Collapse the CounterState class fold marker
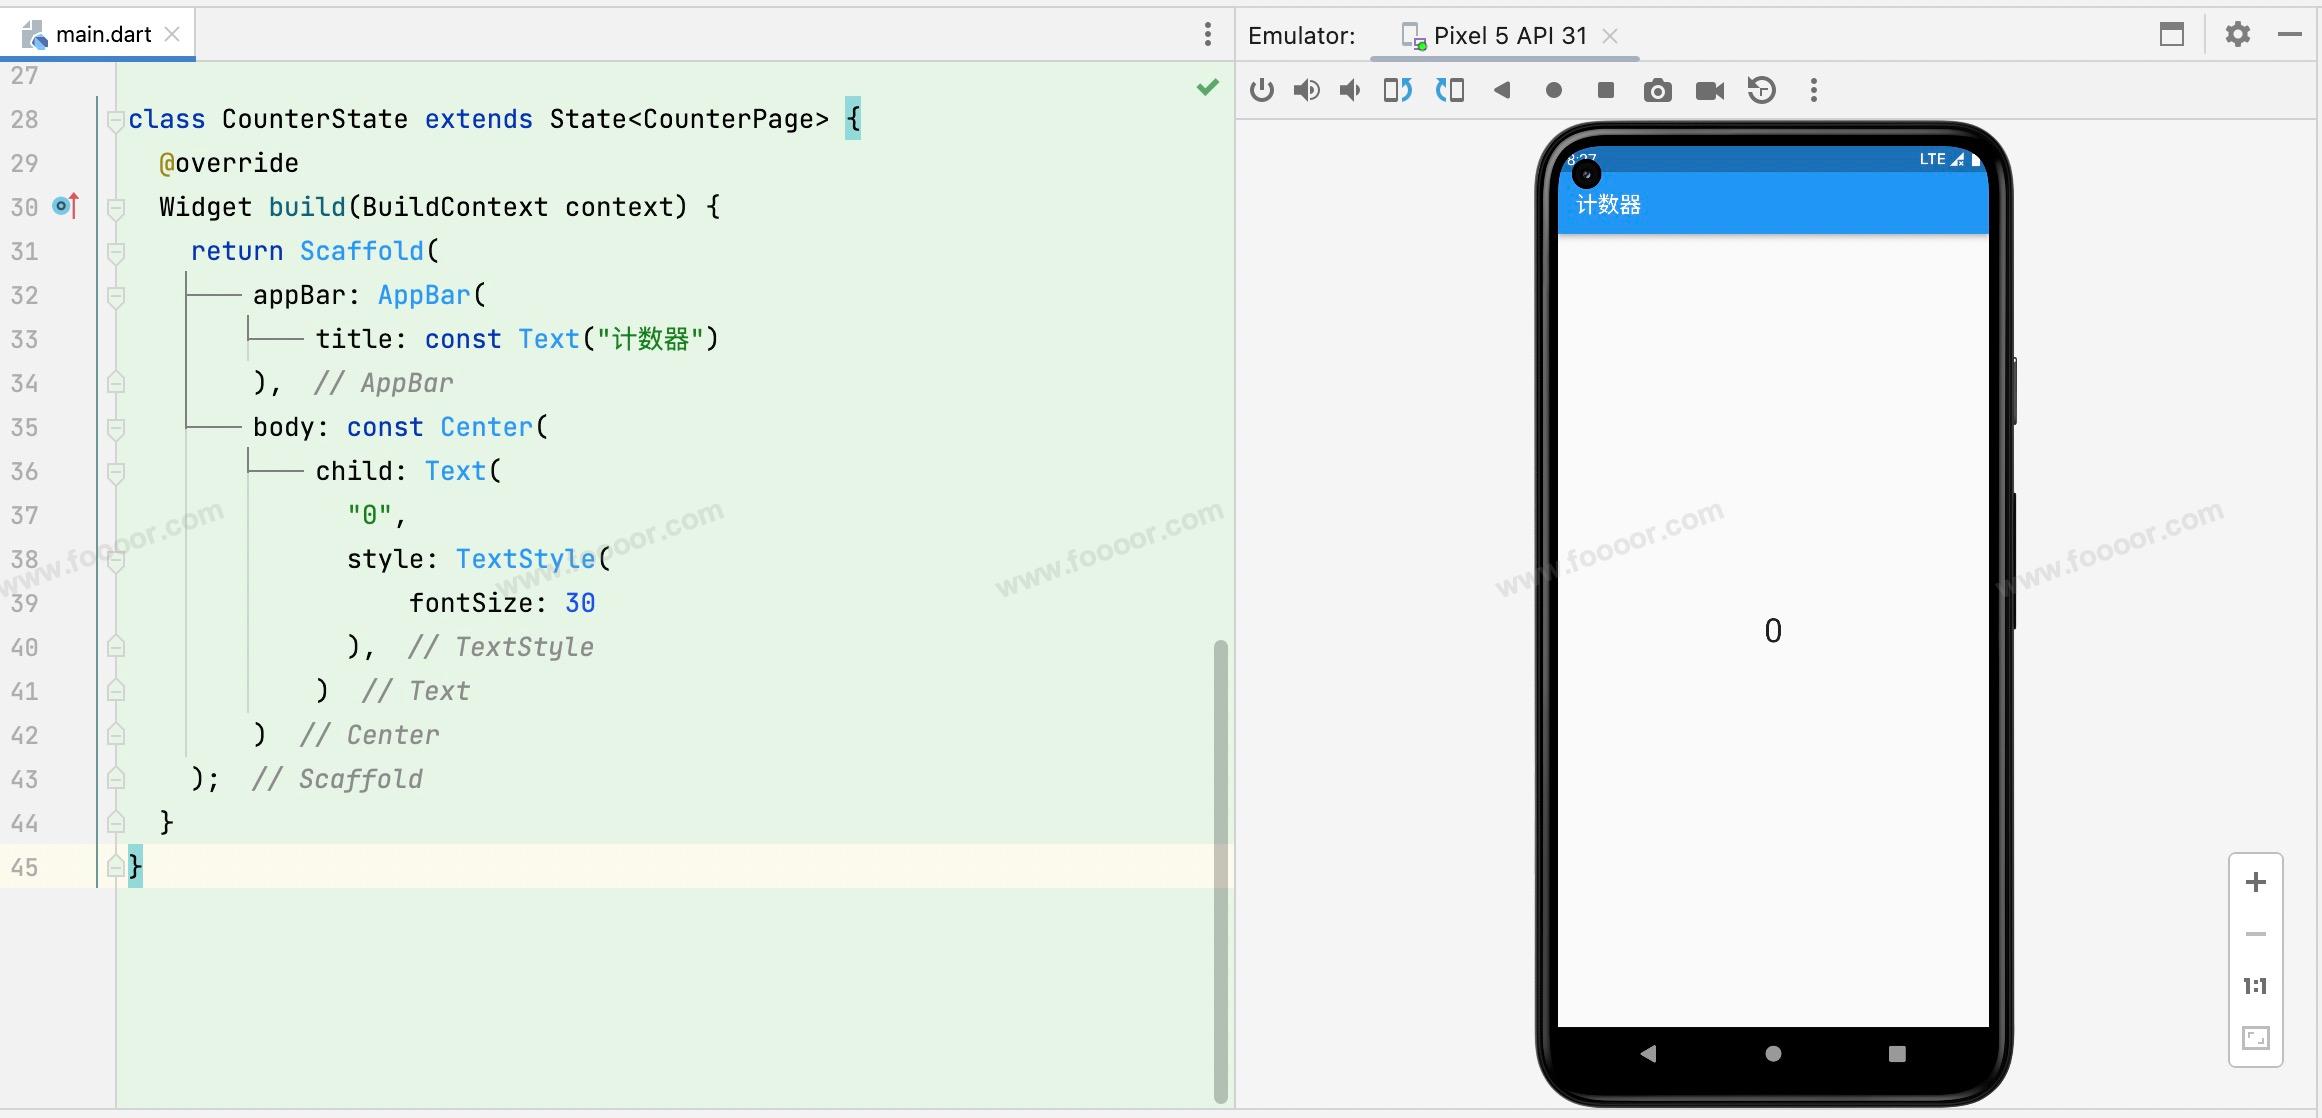2322x1118 pixels. pos(115,120)
